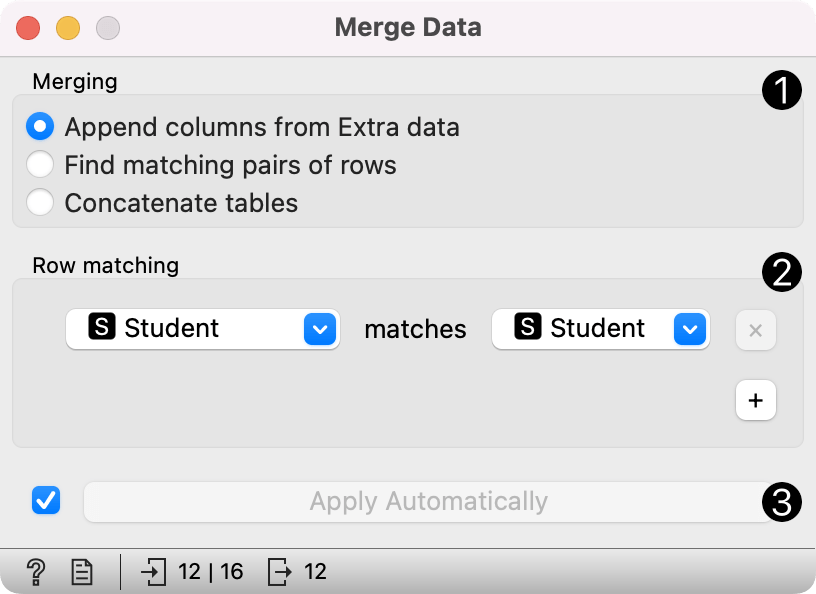This screenshot has width=816, height=594.
Task: Click the report document icon
Action: tap(82, 572)
